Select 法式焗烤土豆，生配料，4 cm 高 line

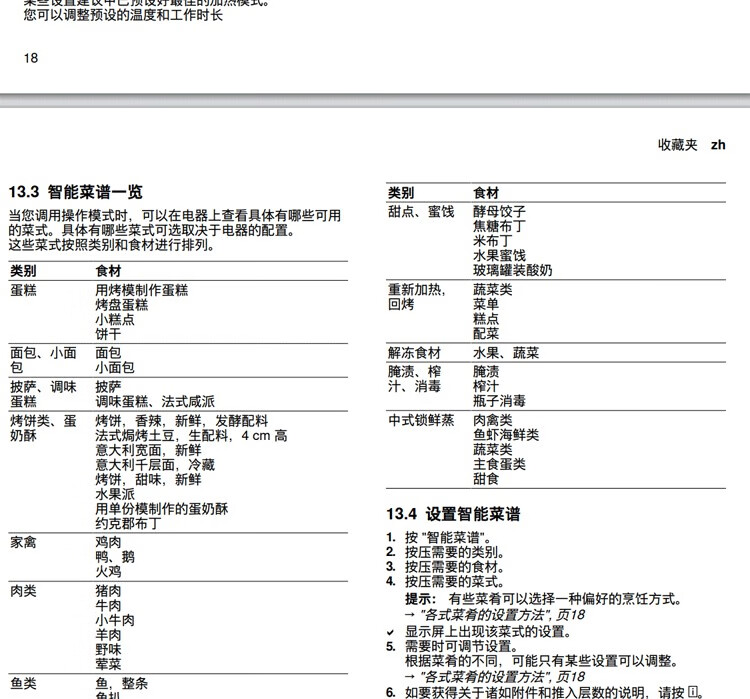191,435
